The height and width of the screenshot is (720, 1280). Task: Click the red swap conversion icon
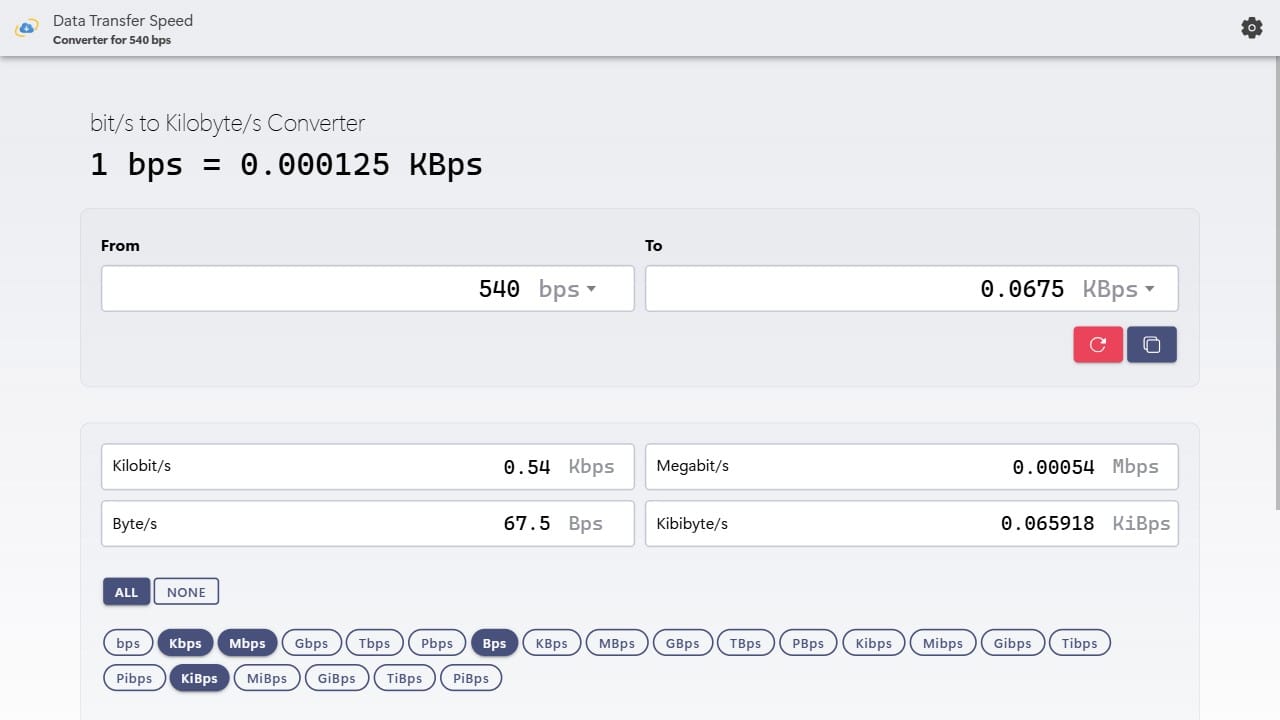pyautogui.click(x=1097, y=344)
